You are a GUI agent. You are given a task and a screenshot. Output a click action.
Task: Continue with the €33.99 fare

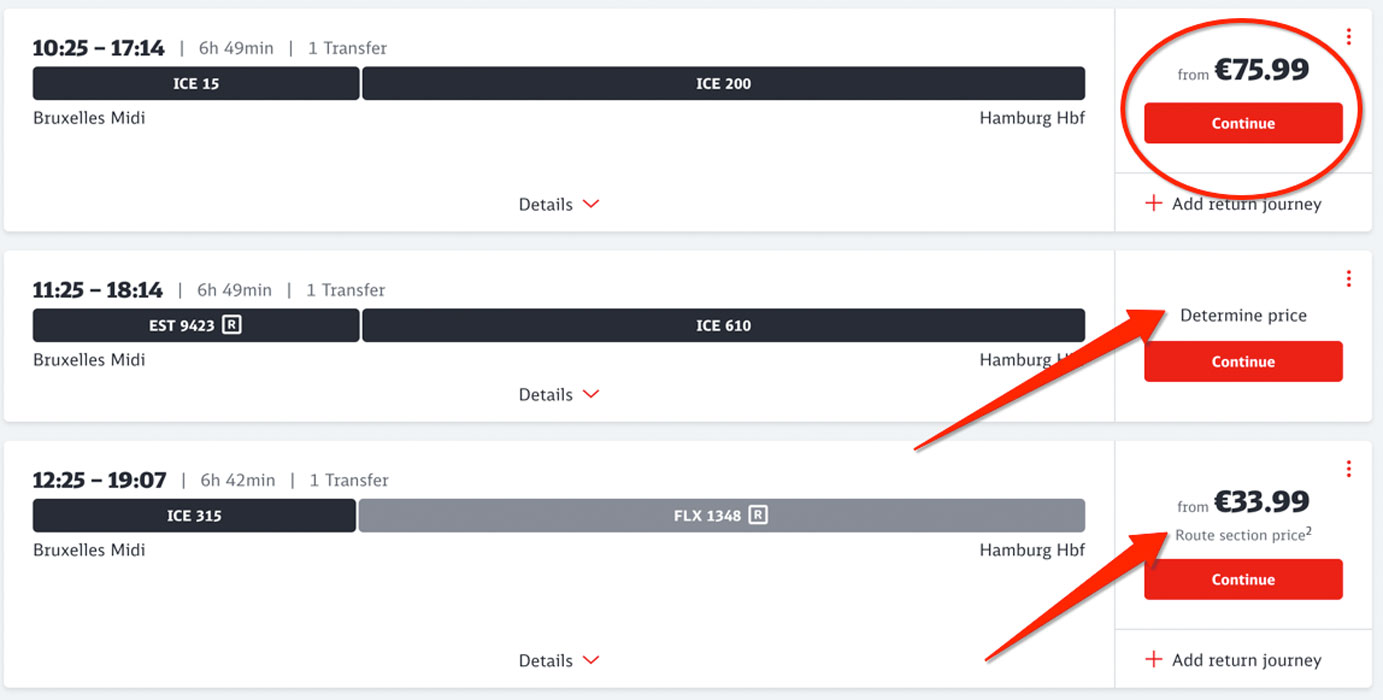point(1243,580)
